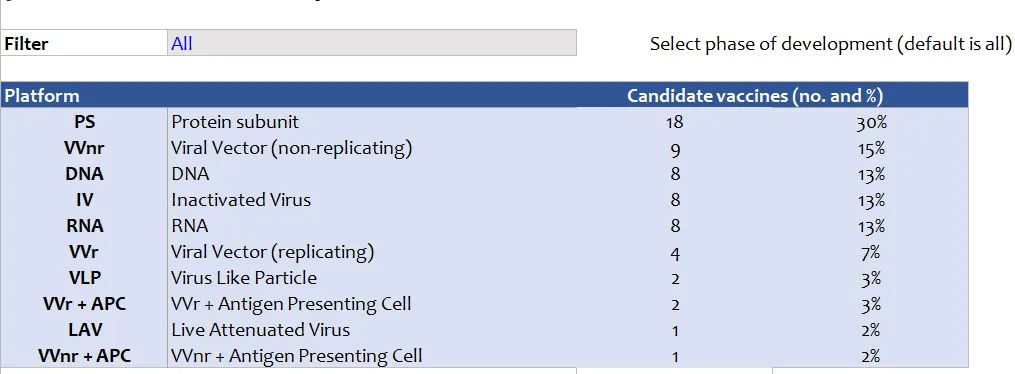This screenshot has width=1015, height=374.
Task: Select the Viral Vector (replicating) cell
Action: coord(372,251)
